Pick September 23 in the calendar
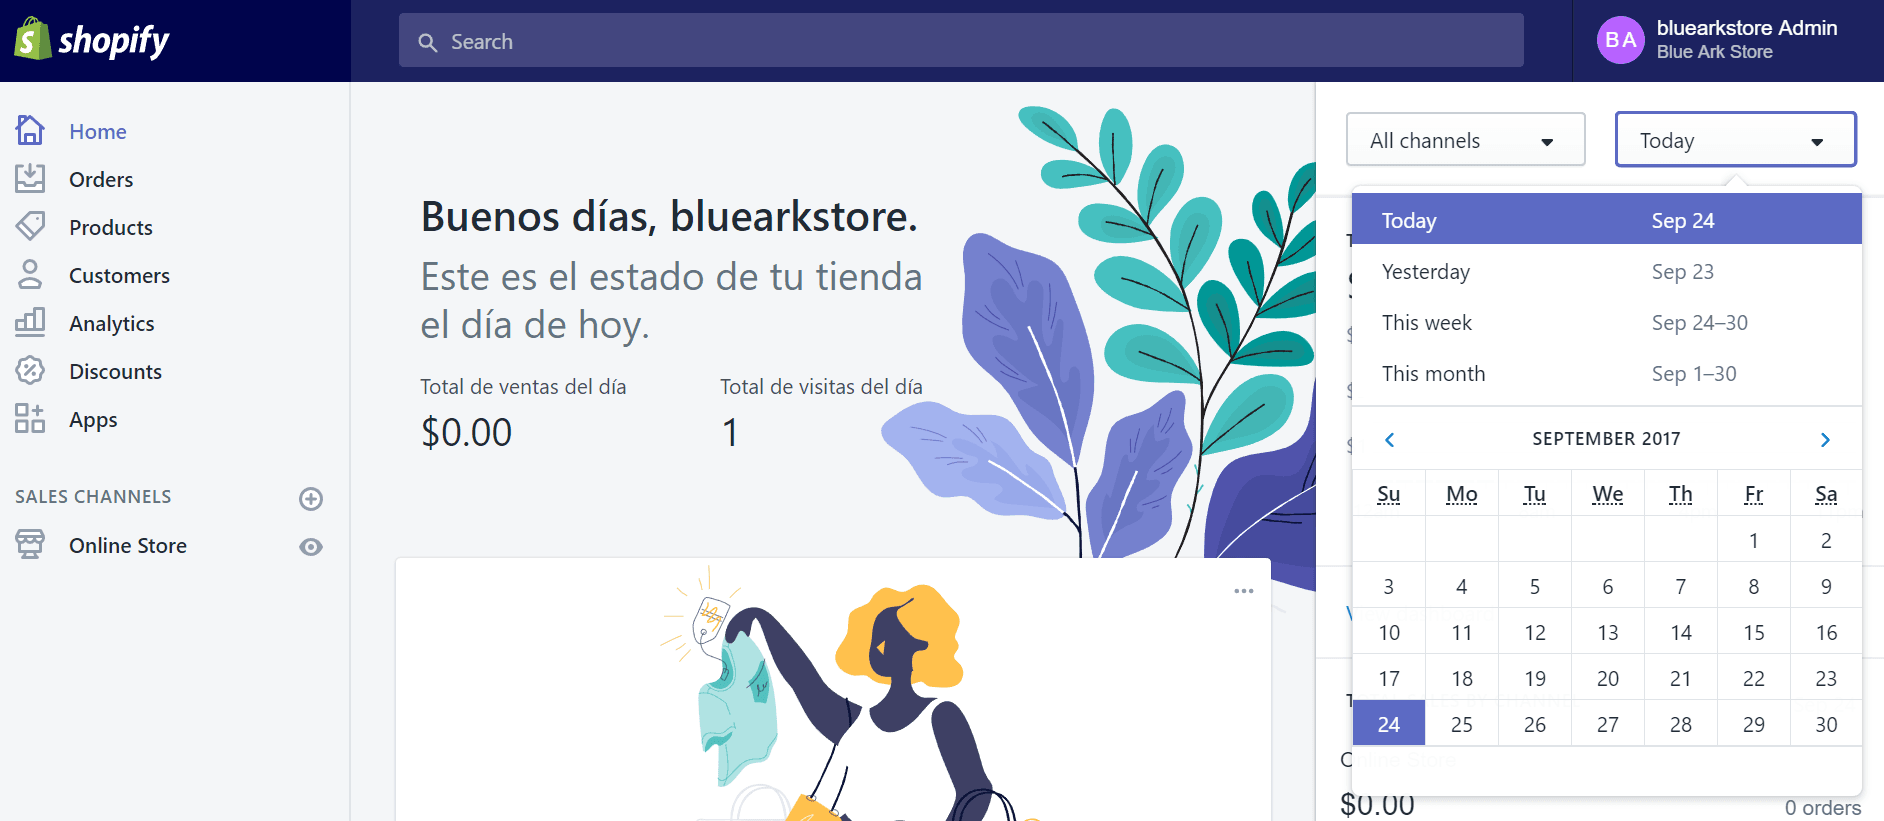This screenshot has width=1884, height=821. coord(1826,677)
